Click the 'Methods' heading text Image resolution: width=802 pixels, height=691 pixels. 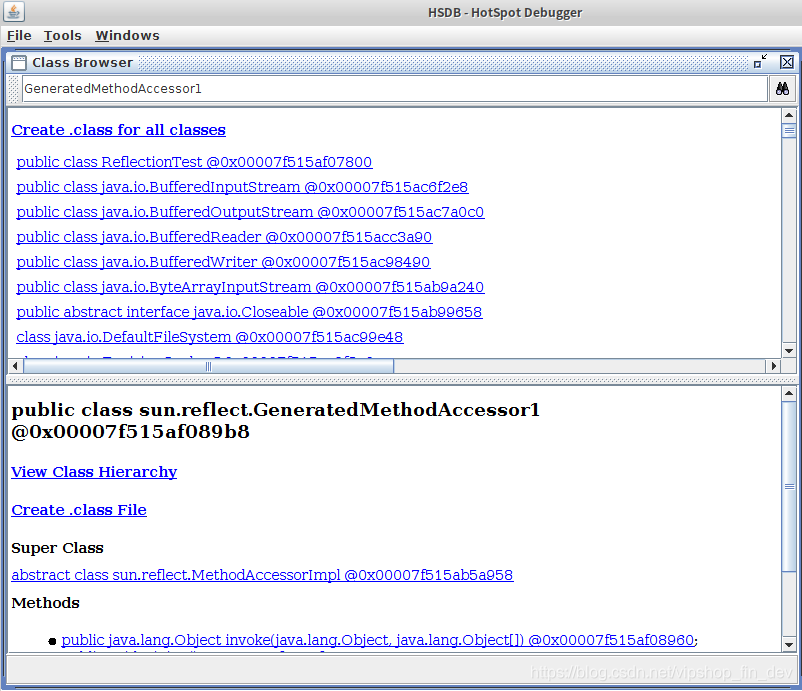pyautogui.click(x=46, y=603)
